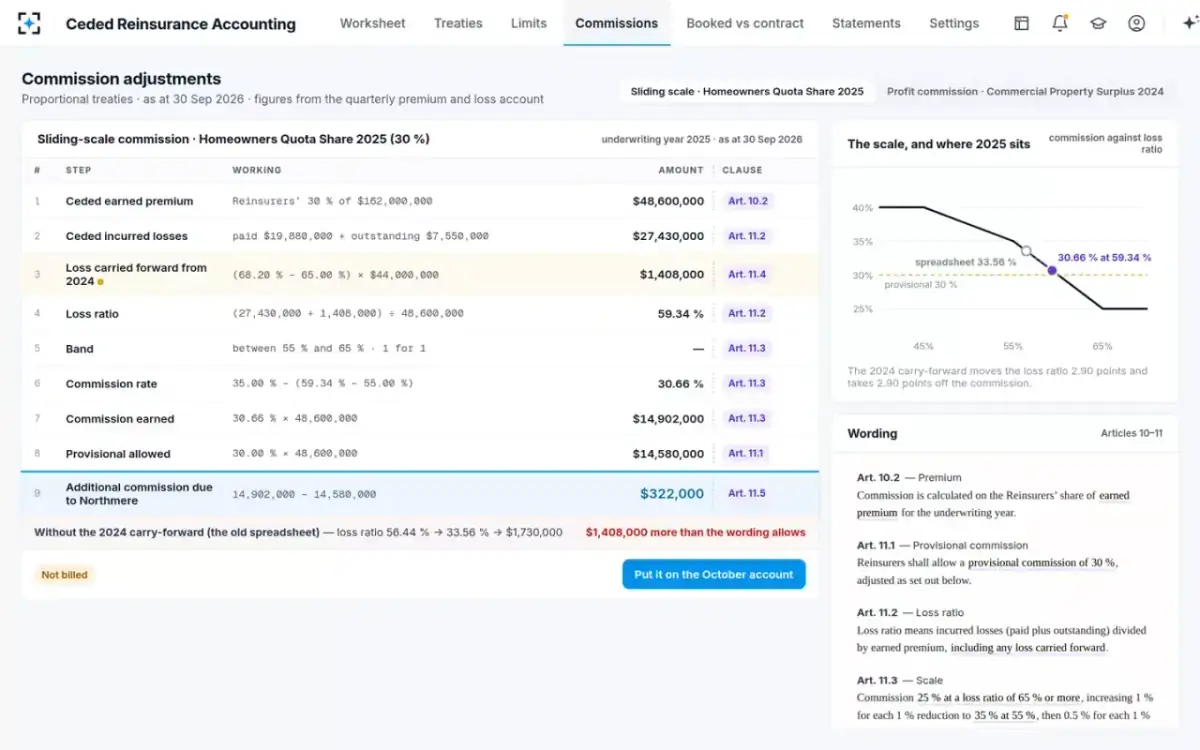Open the Booked vs contract tab
Viewport: 1200px width, 750px height.
coord(745,23)
